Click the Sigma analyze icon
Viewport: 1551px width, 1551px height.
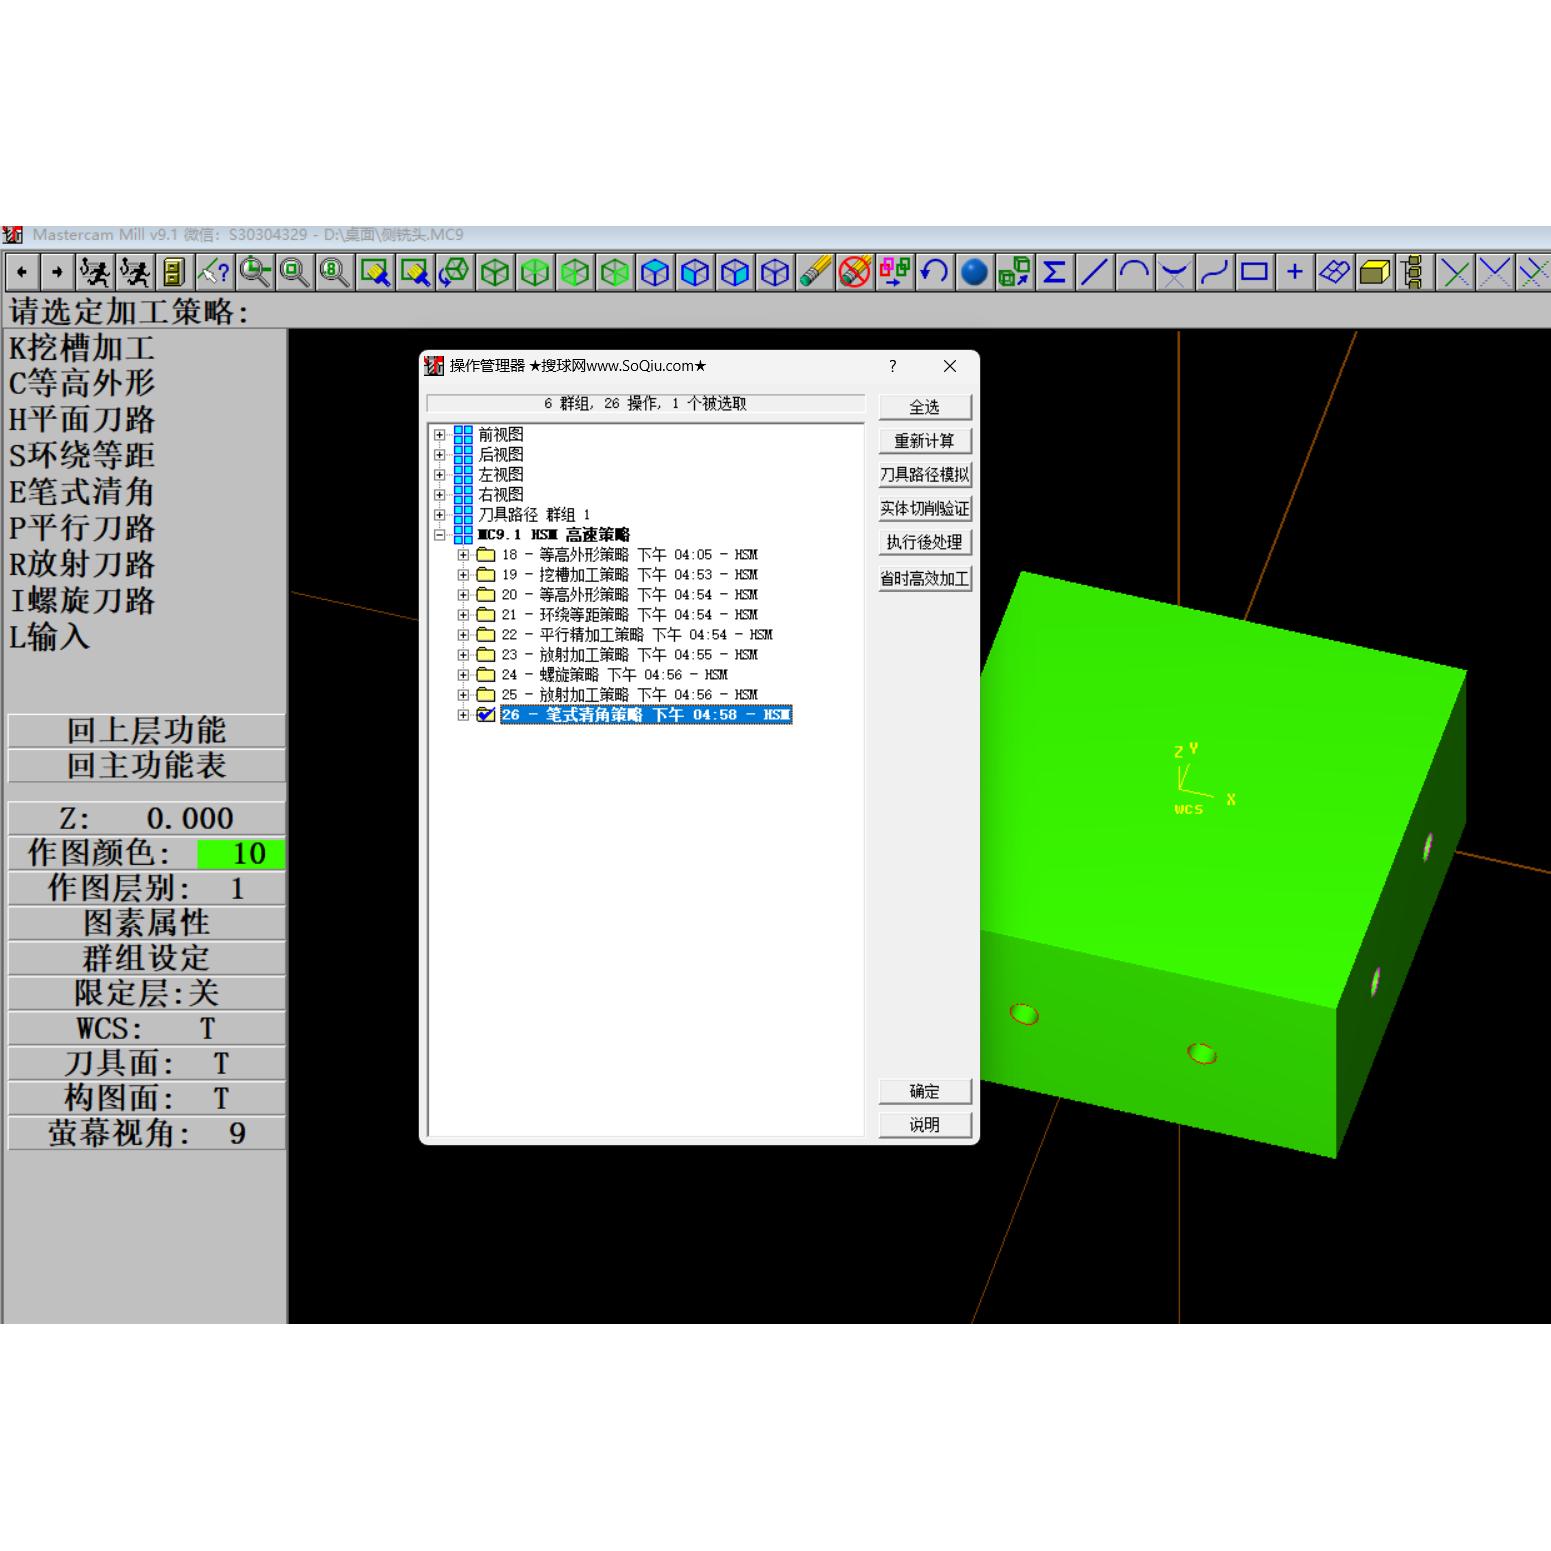1054,272
